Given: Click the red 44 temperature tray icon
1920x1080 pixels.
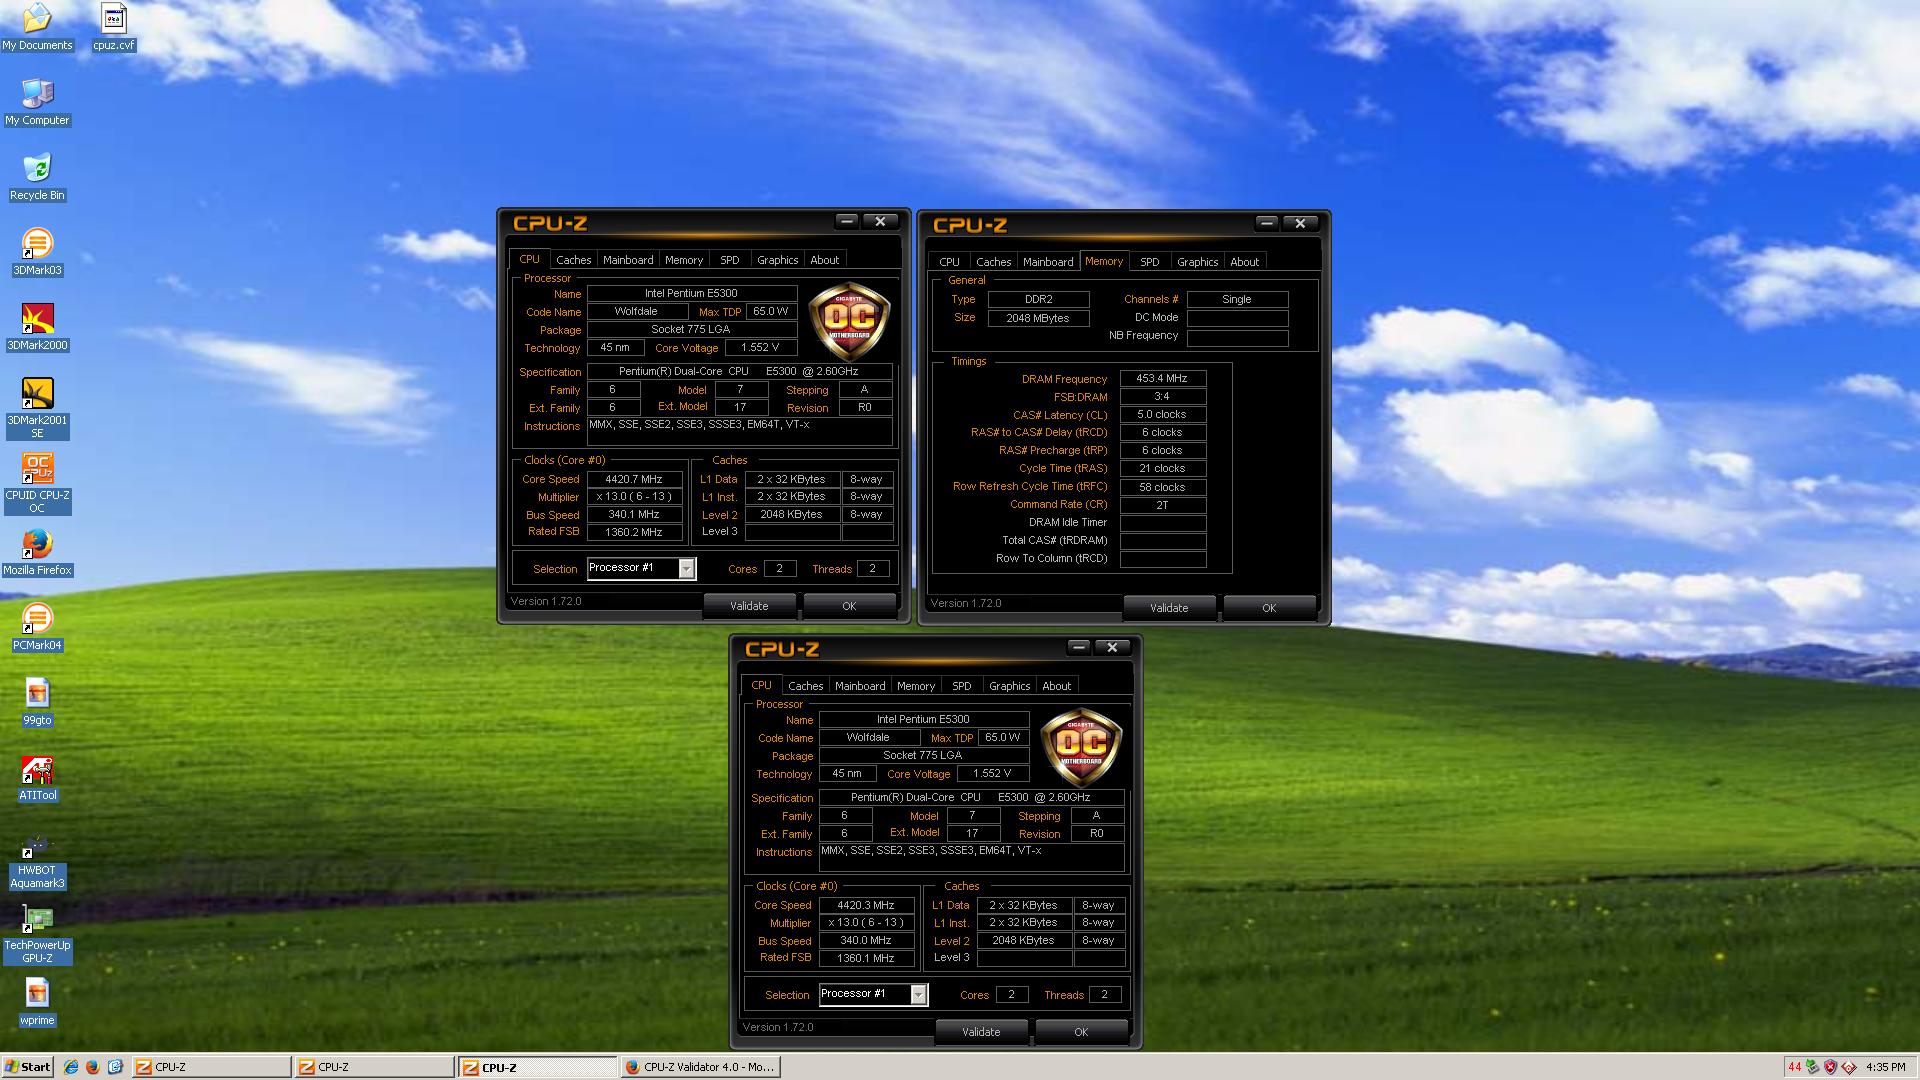Looking at the screenshot, I should [x=1795, y=1067].
